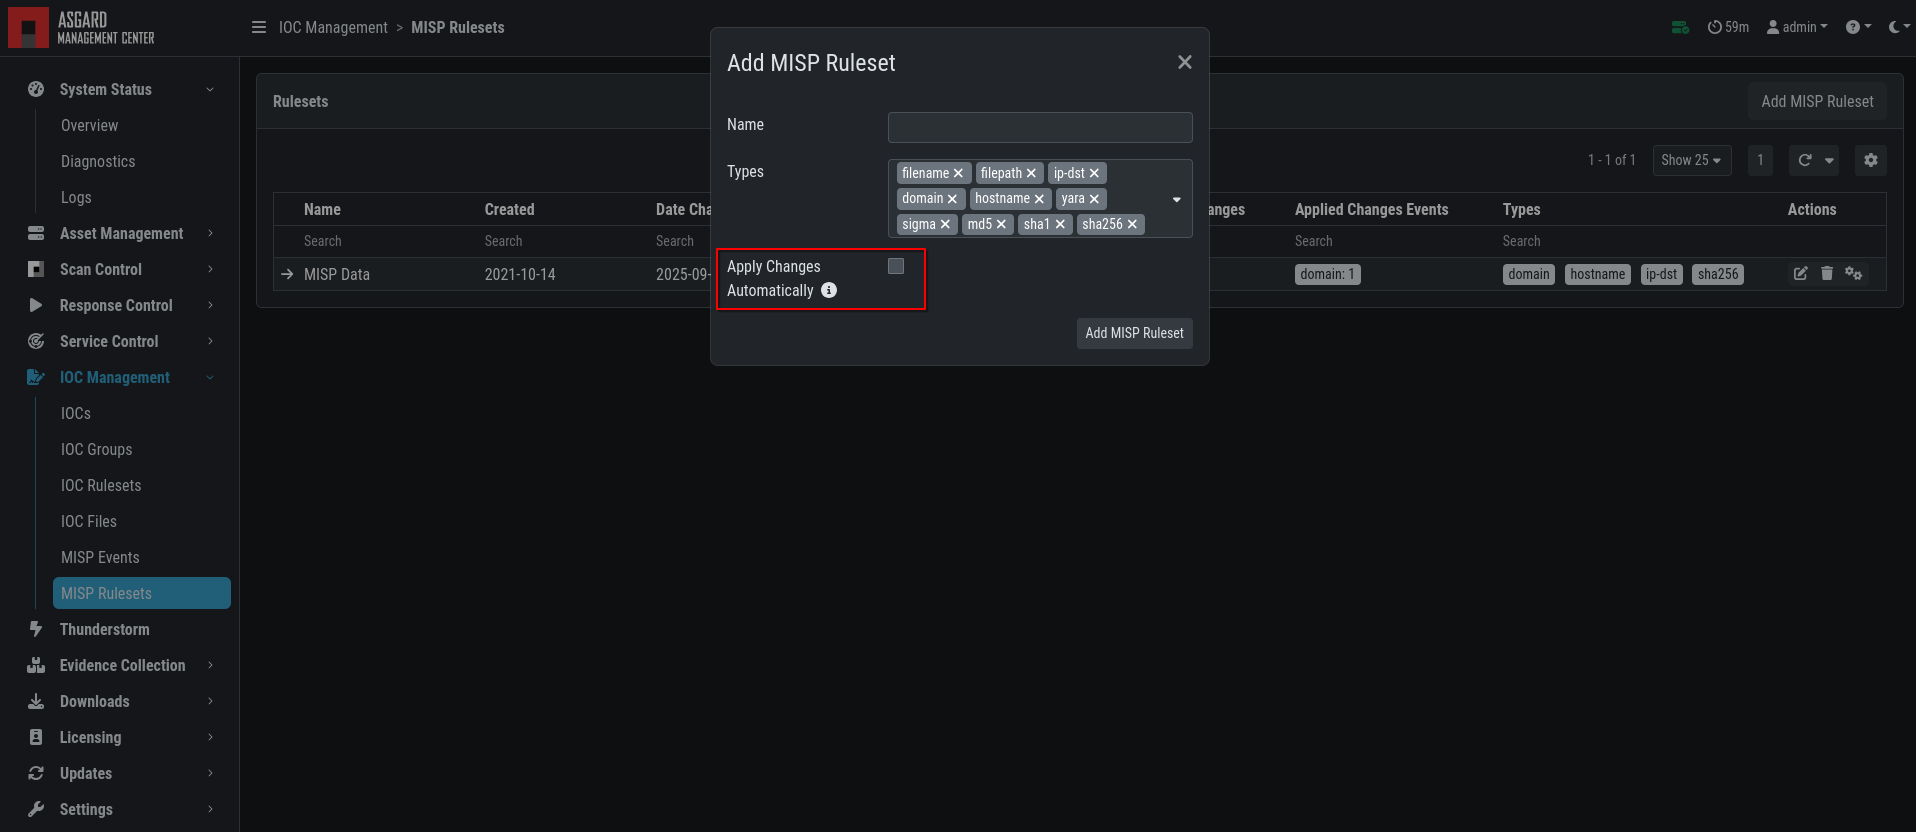This screenshot has height=832, width=1916.
Task: Open the Diagnostics sidebar item
Action: 98,161
